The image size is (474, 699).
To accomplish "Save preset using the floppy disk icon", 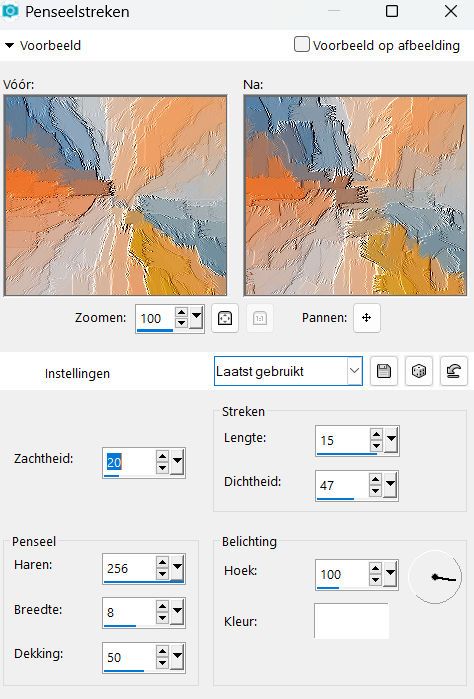I will tap(383, 371).
